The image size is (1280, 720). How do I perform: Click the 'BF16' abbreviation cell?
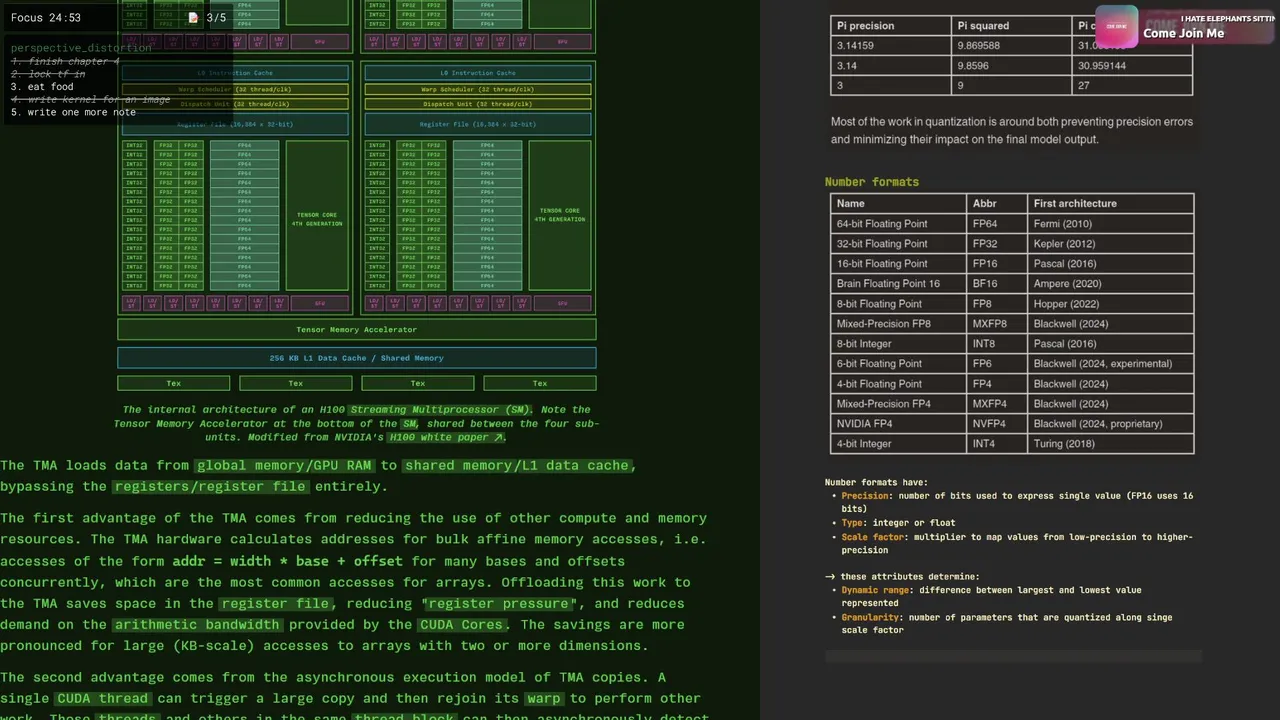pyautogui.click(x=998, y=283)
